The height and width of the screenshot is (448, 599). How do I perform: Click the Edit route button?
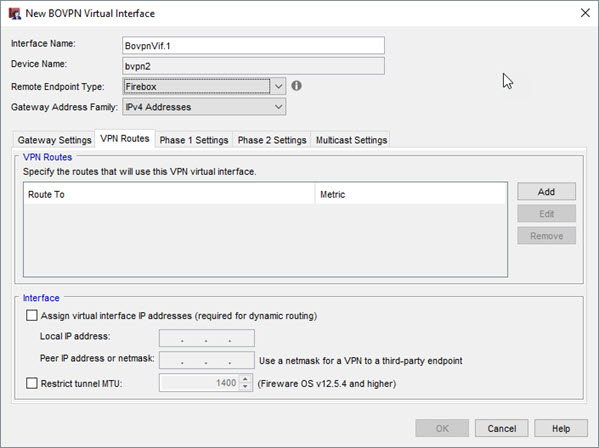click(x=546, y=214)
